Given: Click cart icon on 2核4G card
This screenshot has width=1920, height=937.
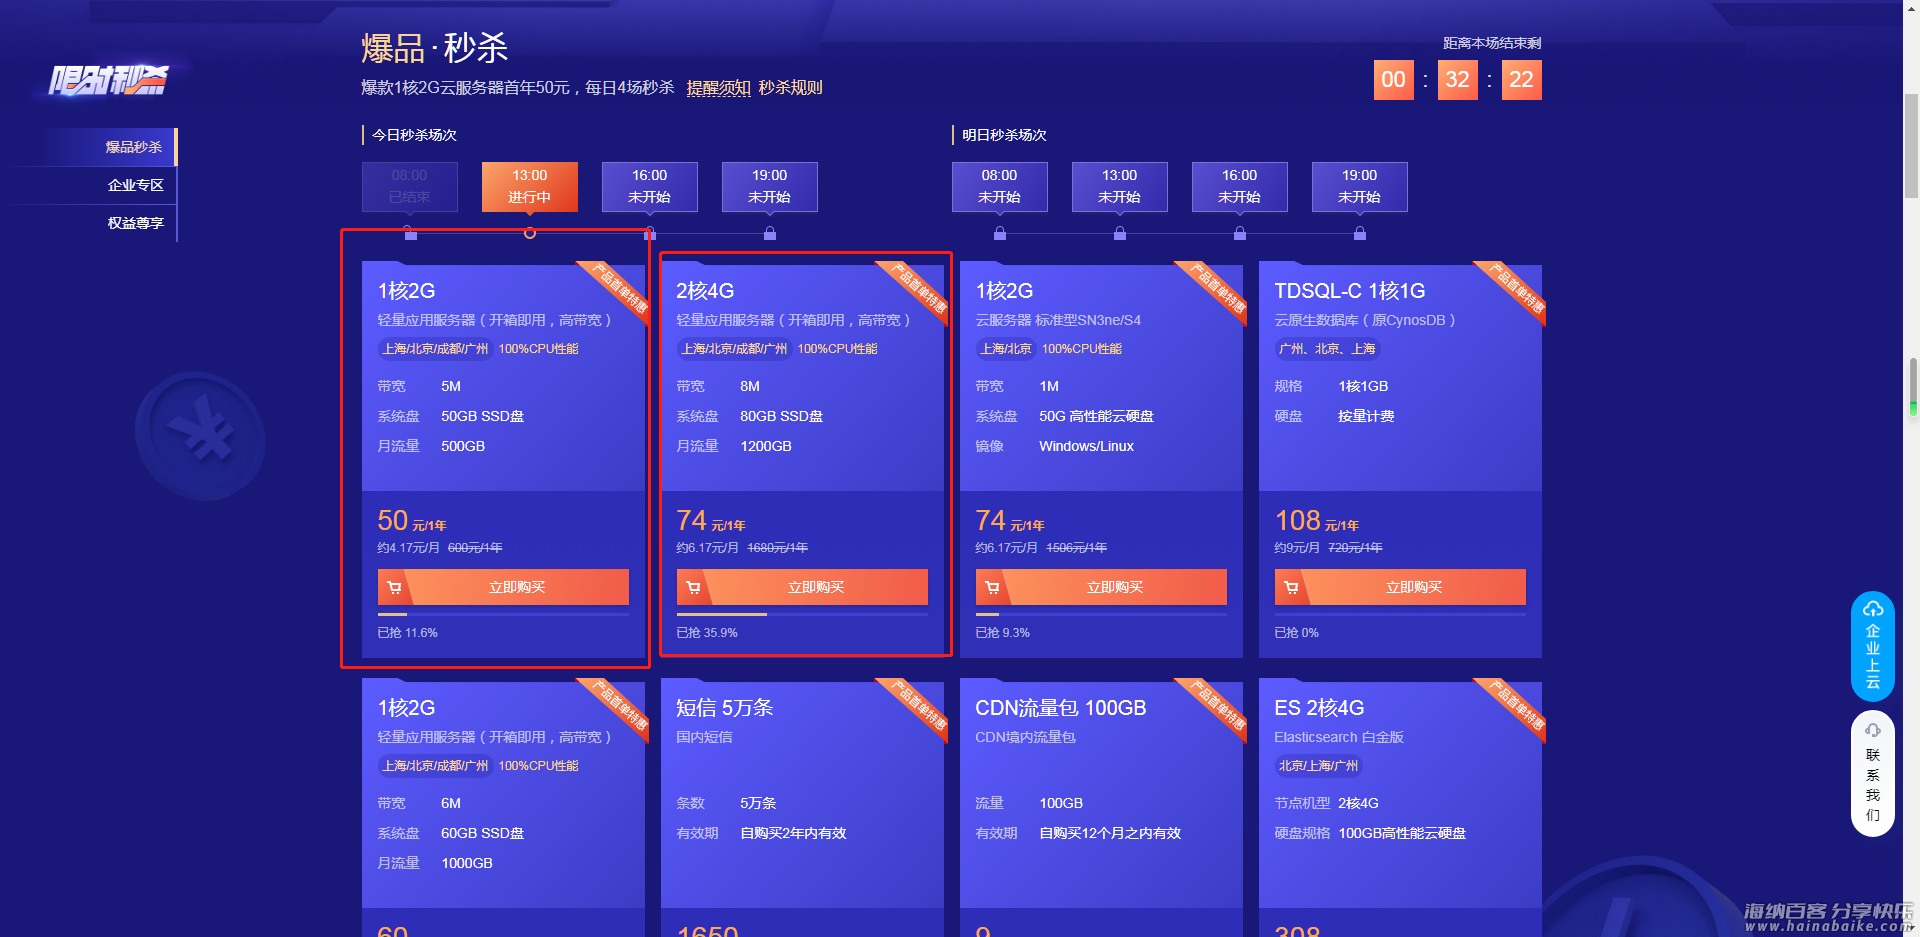Looking at the screenshot, I should pos(693,587).
